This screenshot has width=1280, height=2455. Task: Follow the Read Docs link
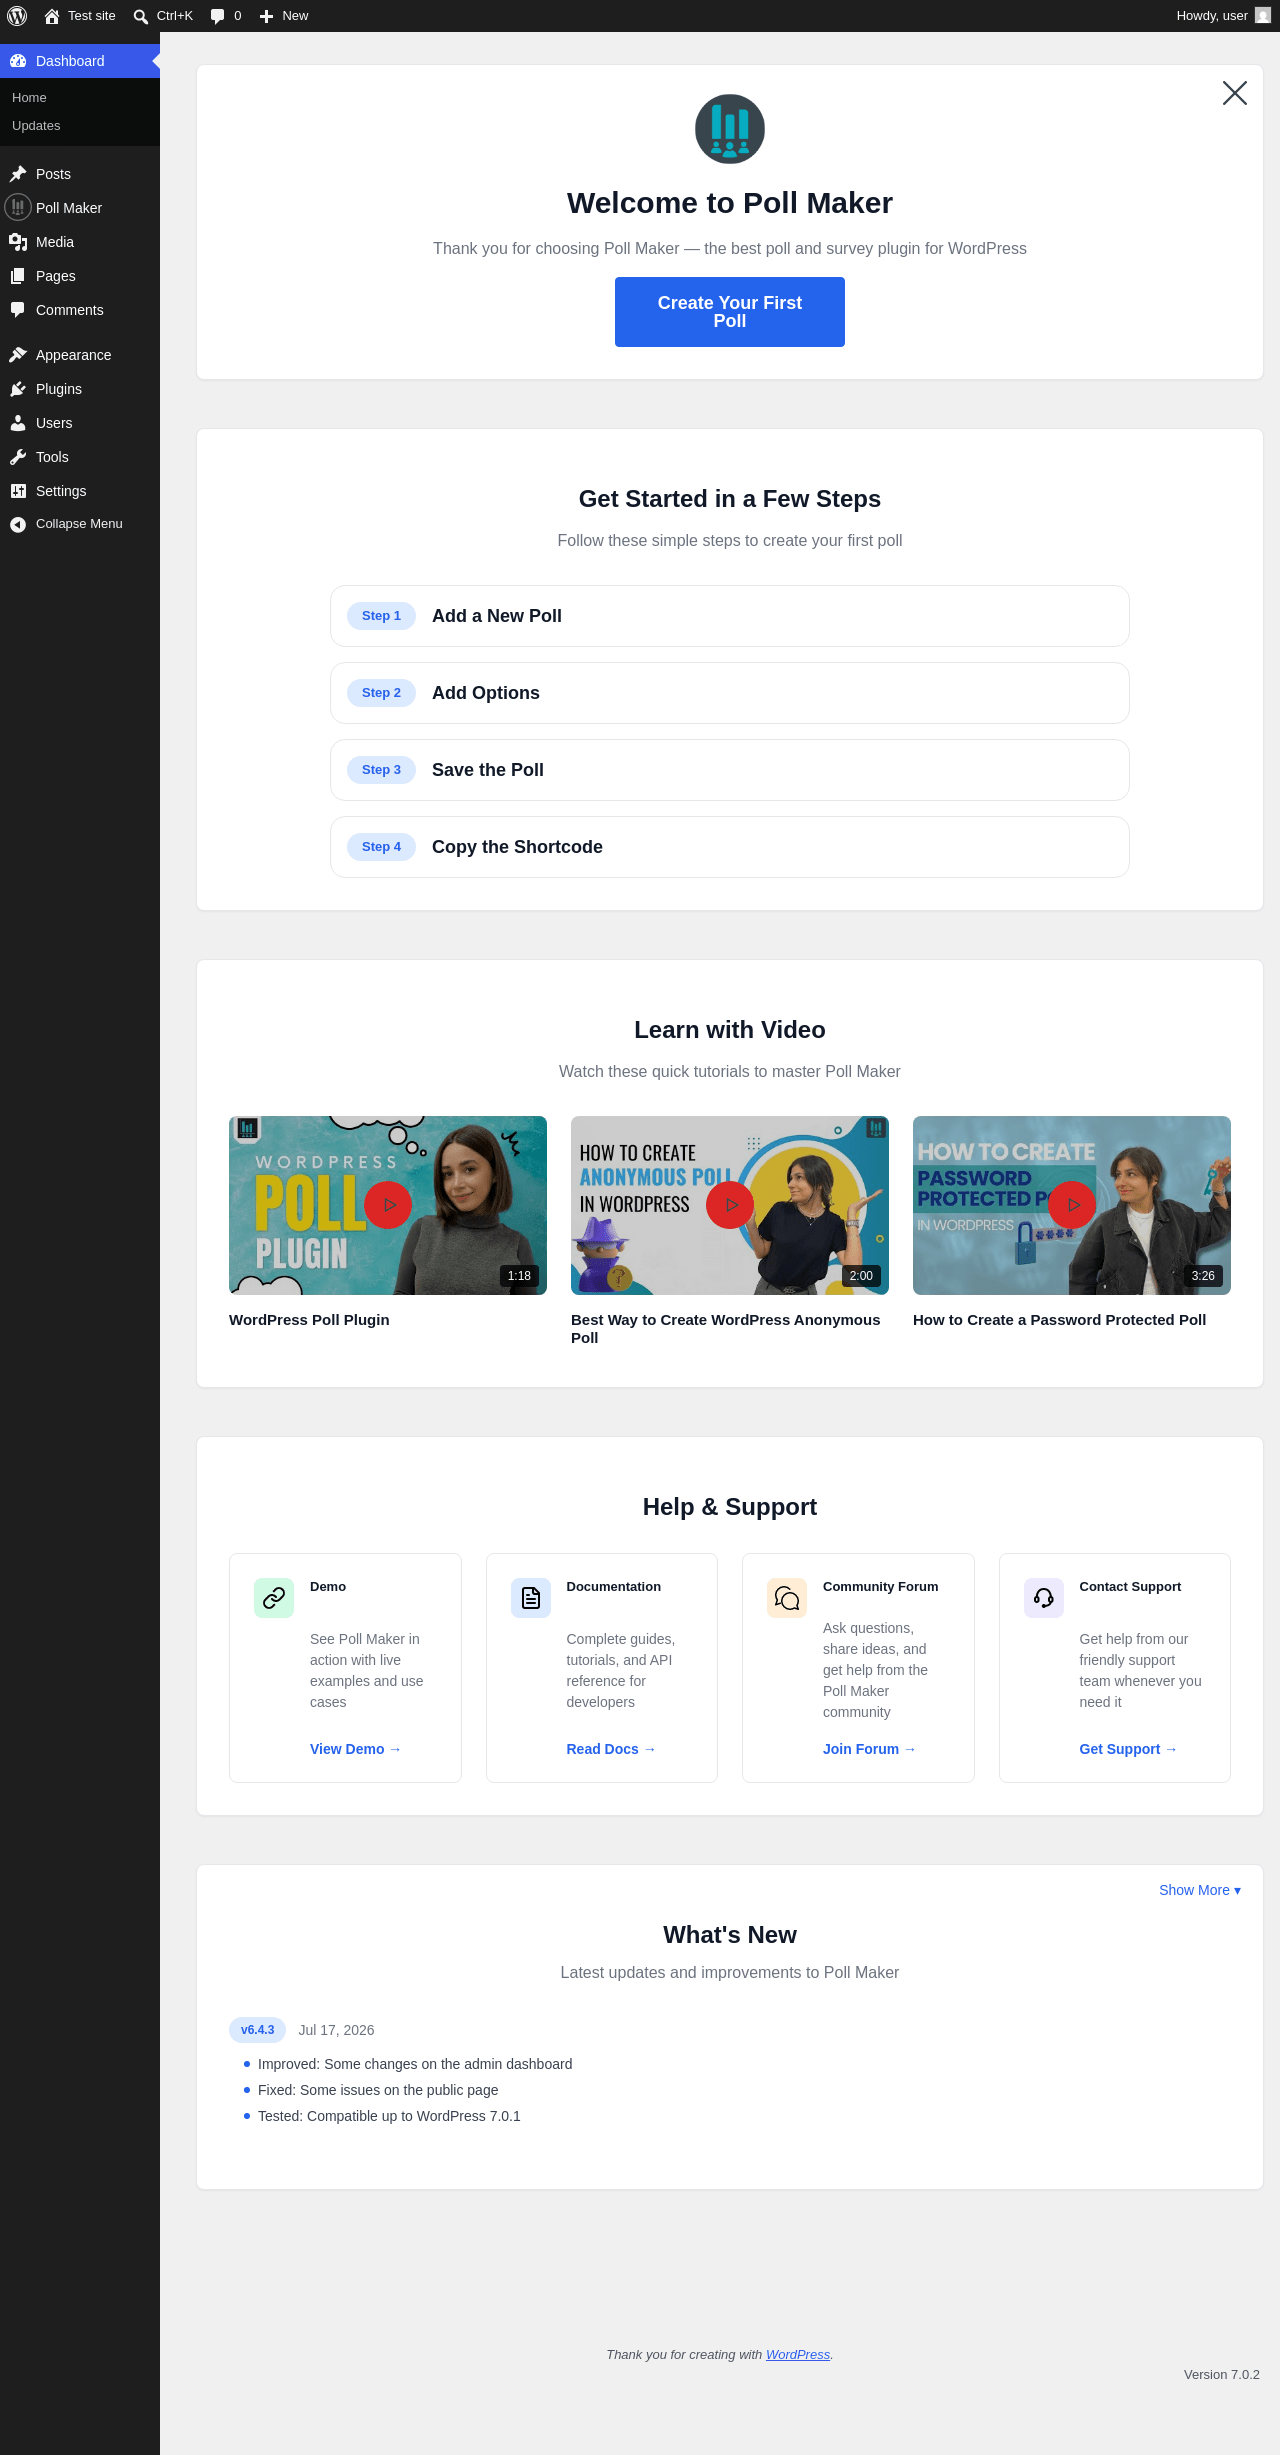tap(611, 1749)
